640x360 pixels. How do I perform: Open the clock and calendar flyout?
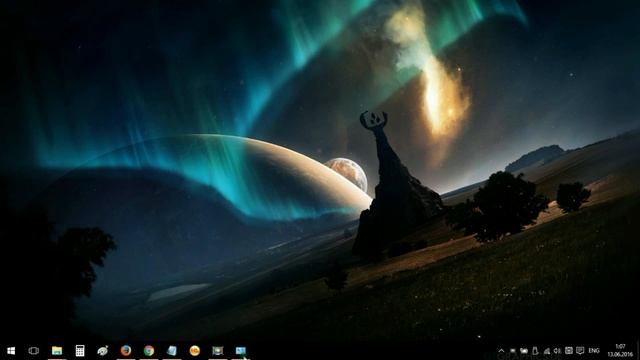tap(620, 351)
